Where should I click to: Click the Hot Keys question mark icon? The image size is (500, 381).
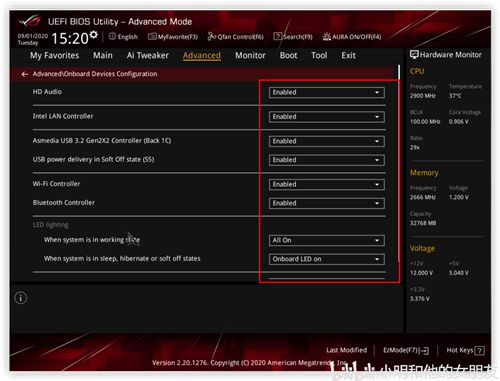(x=480, y=350)
